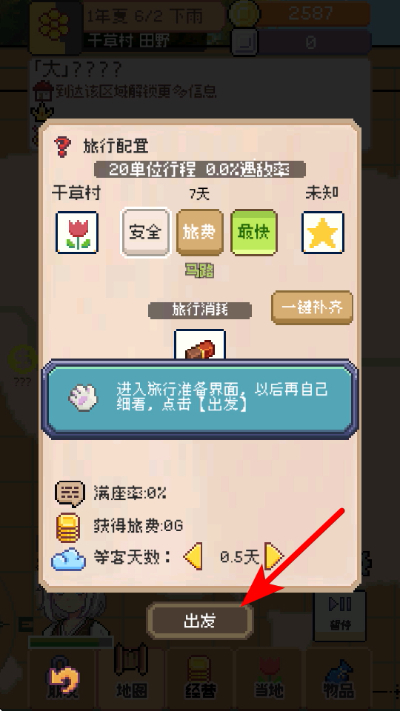This screenshot has height=711, width=400.
Task: Select the 干草村 tulip origin icon
Action: tap(77, 232)
